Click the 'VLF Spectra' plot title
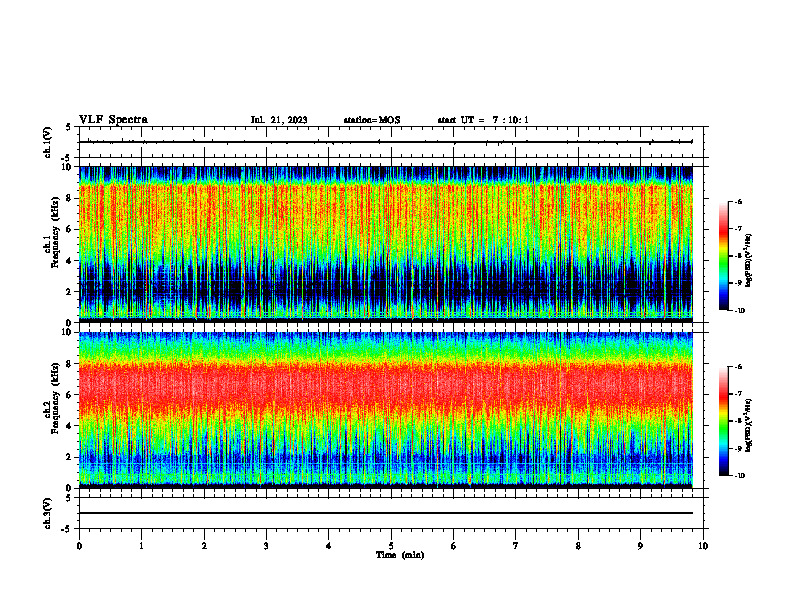 (x=113, y=120)
